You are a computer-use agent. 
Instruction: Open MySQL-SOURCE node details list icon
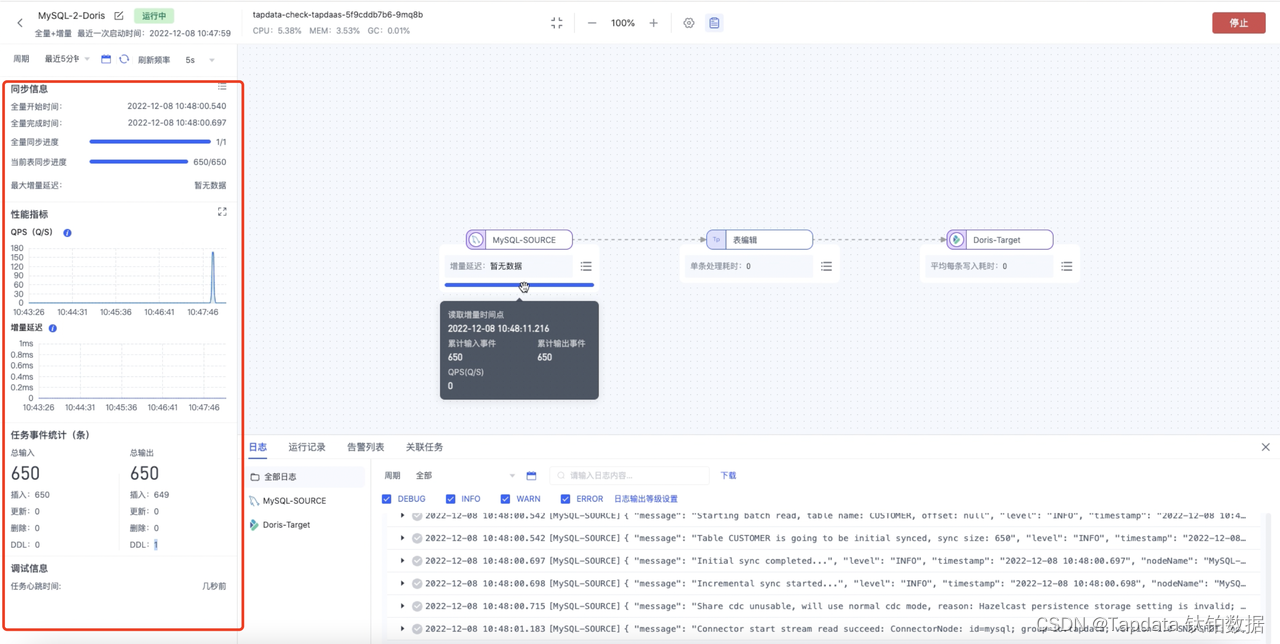pyautogui.click(x=586, y=266)
